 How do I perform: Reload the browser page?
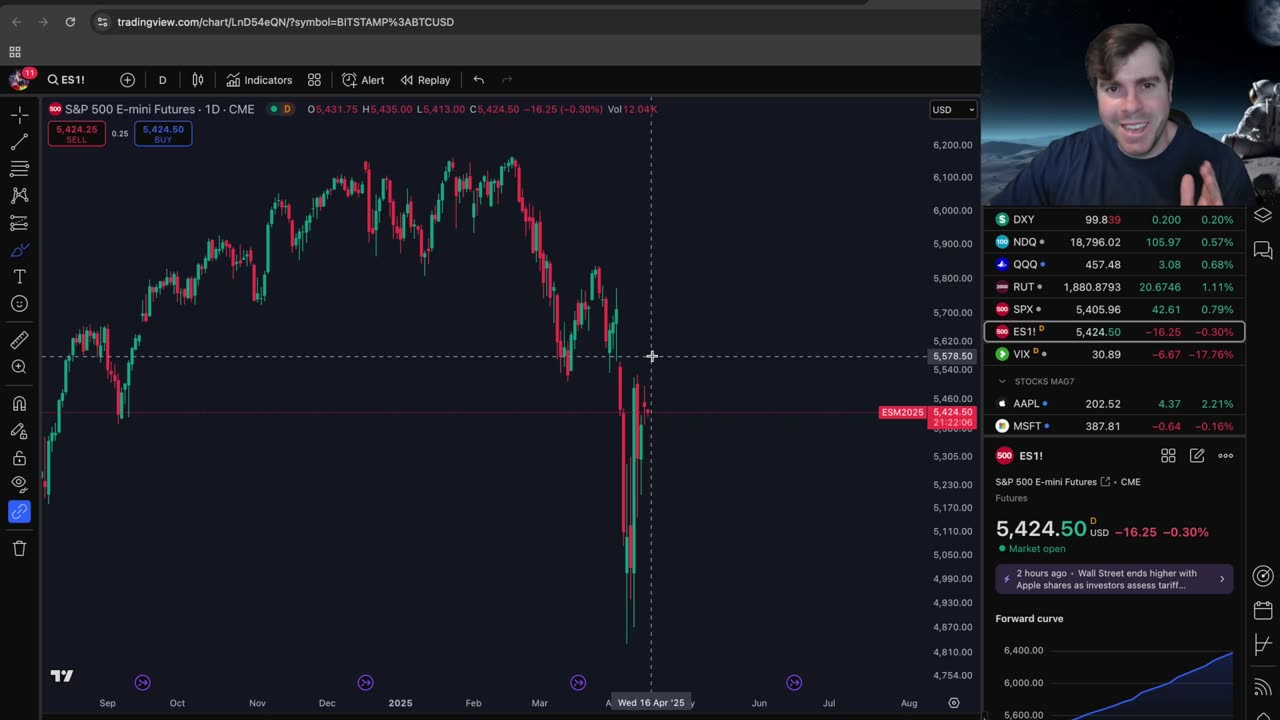[70, 22]
